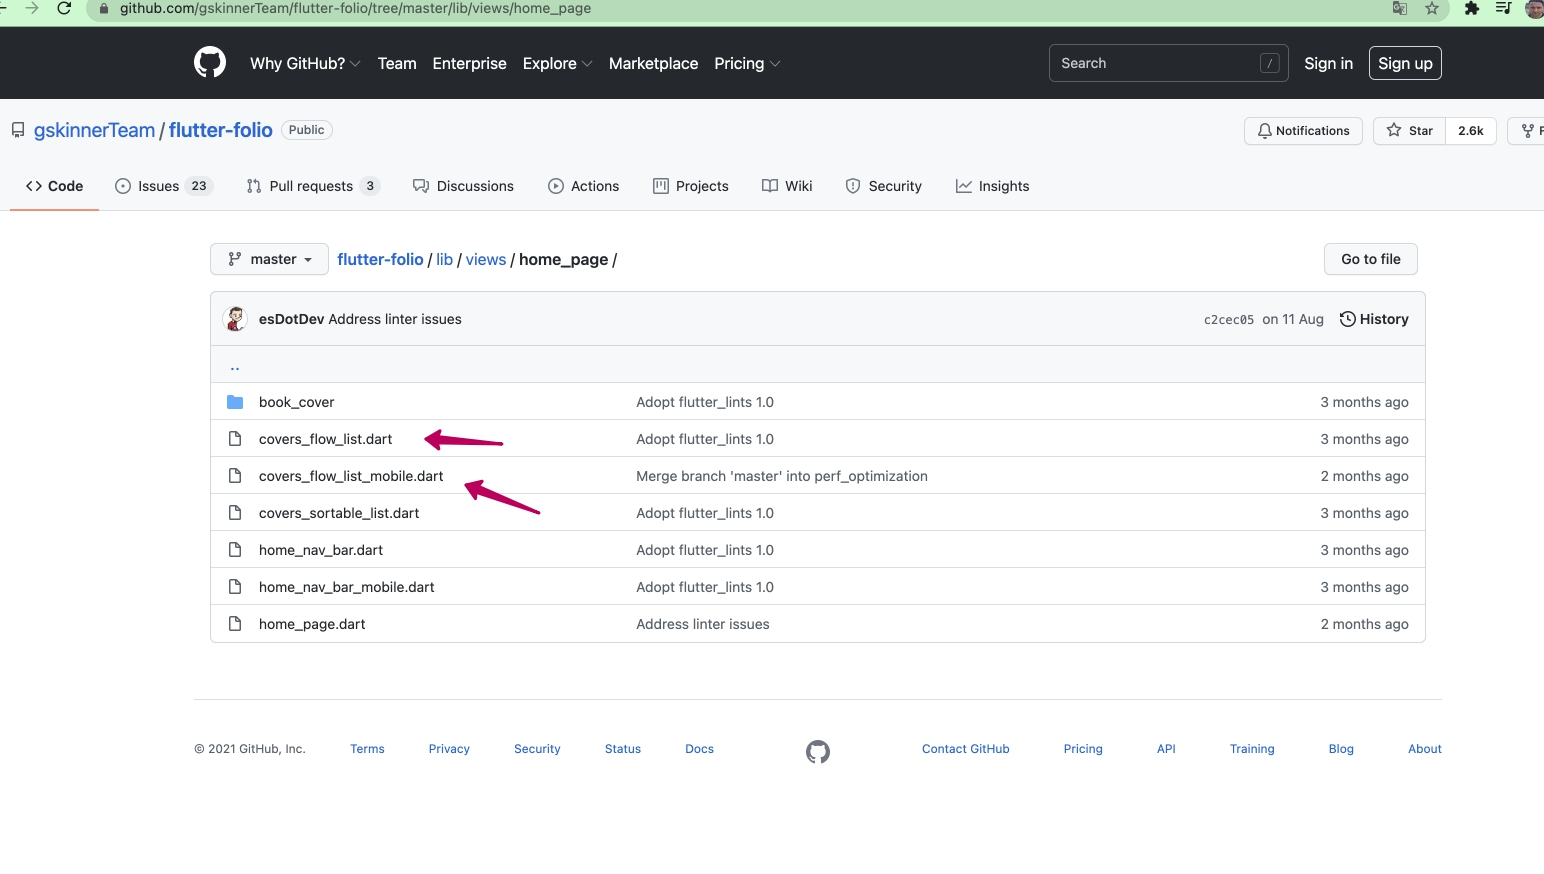Open the footer Terms link
The image size is (1544, 874).
(367, 749)
